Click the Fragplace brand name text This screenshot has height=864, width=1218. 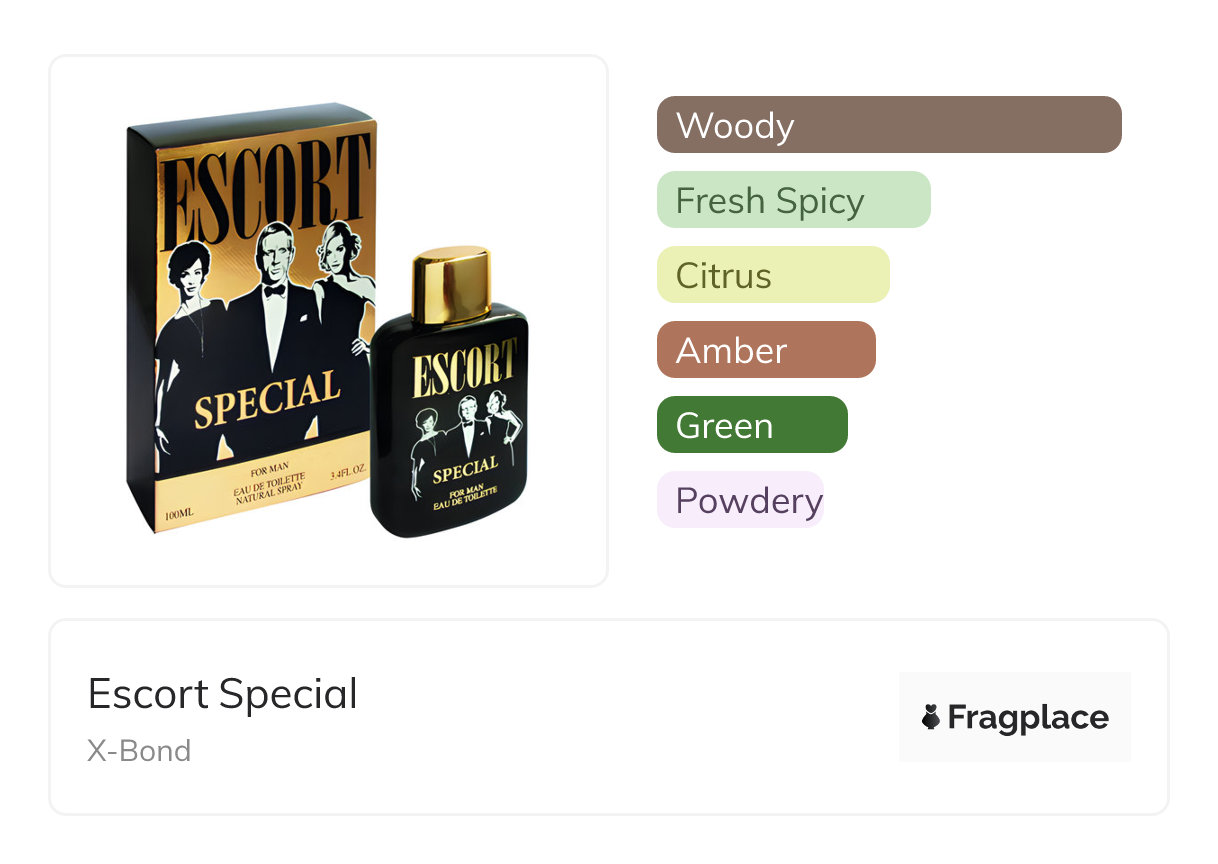[1028, 717]
